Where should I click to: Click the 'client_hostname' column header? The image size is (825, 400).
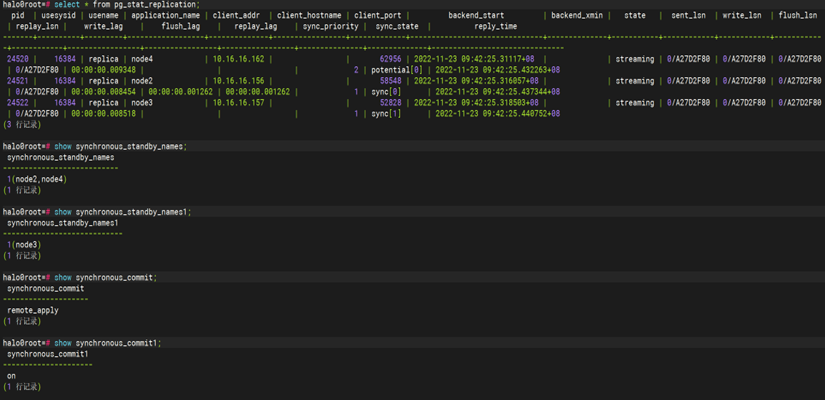tap(309, 16)
